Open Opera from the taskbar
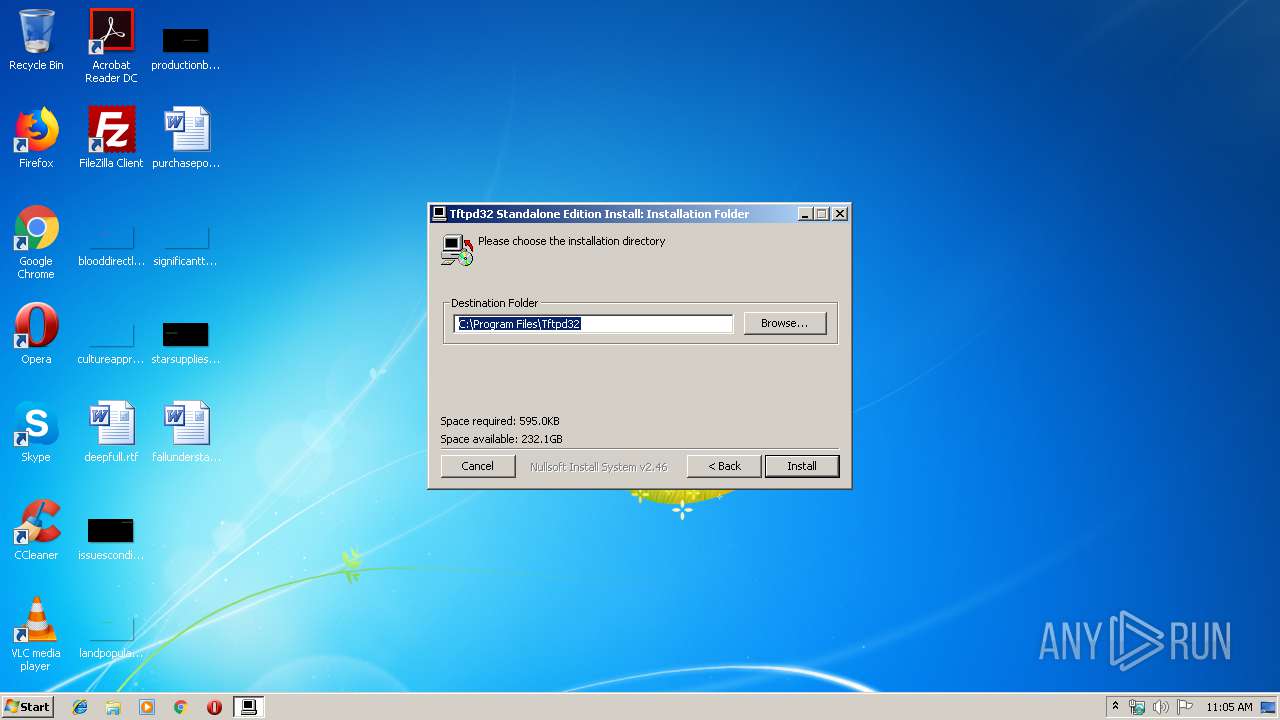 point(214,707)
